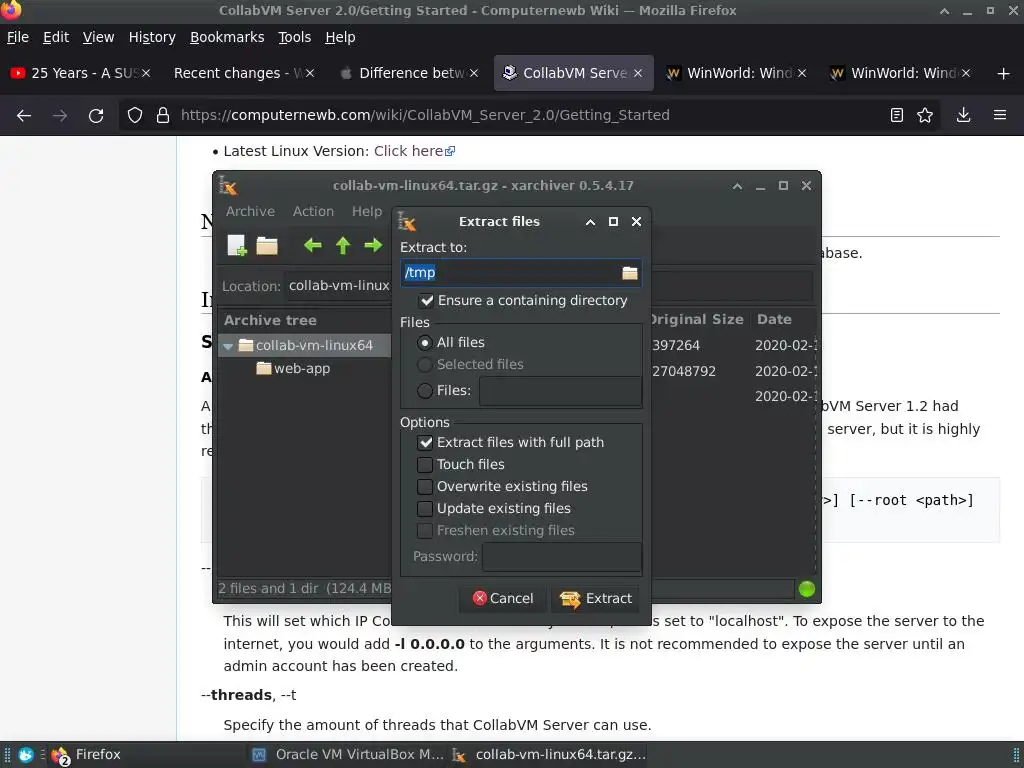Open the Firefox downloads panel
This screenshot has height=768, width=1024.
[x=963, y=116]
